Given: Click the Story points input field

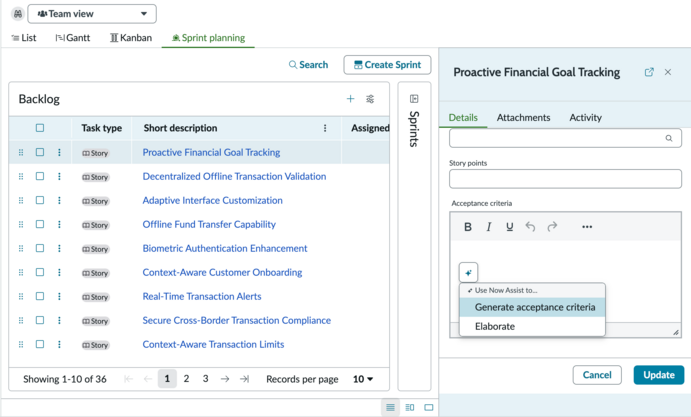Looking at the screenshot, I should (565, 179).
